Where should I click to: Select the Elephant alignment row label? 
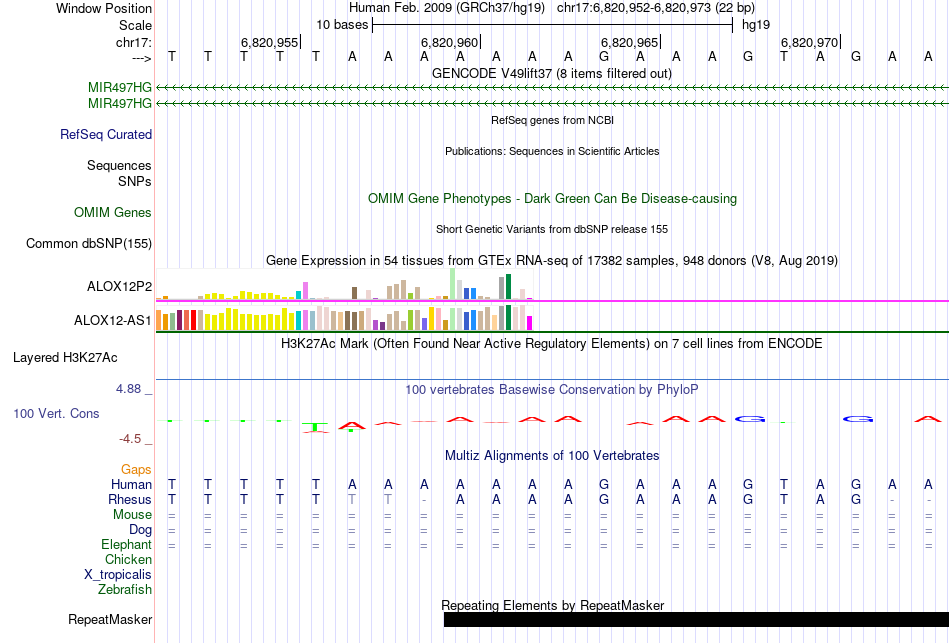pos(127,544)
